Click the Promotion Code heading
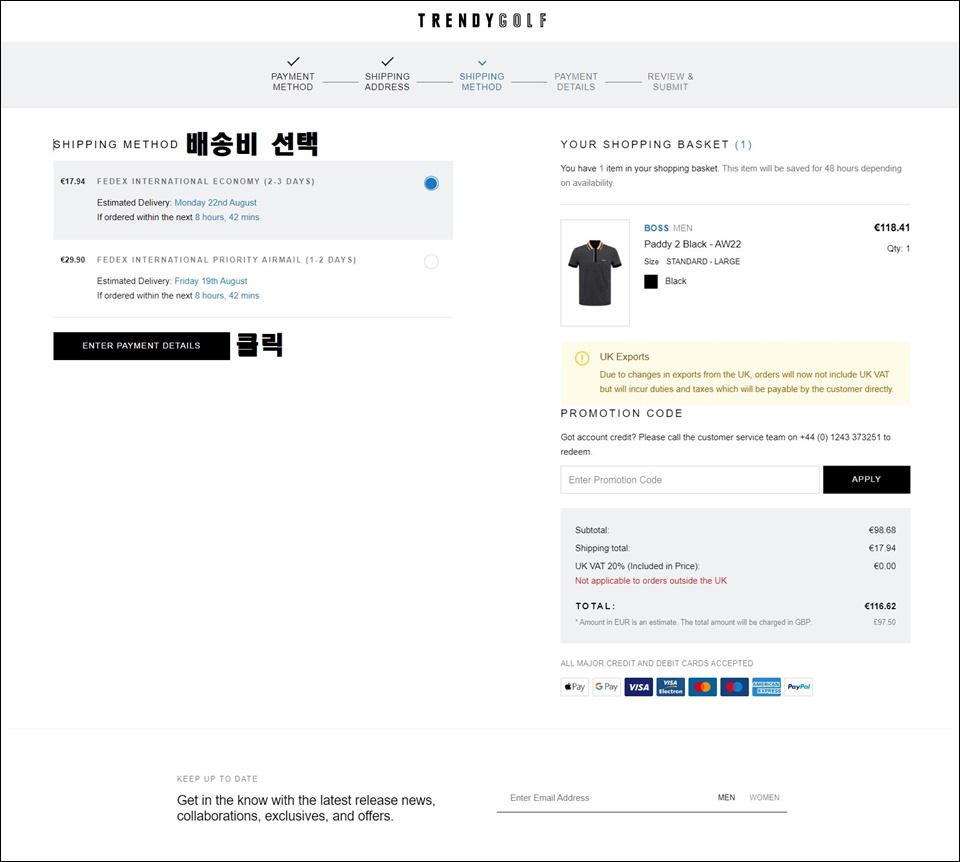 click(621, 413)
